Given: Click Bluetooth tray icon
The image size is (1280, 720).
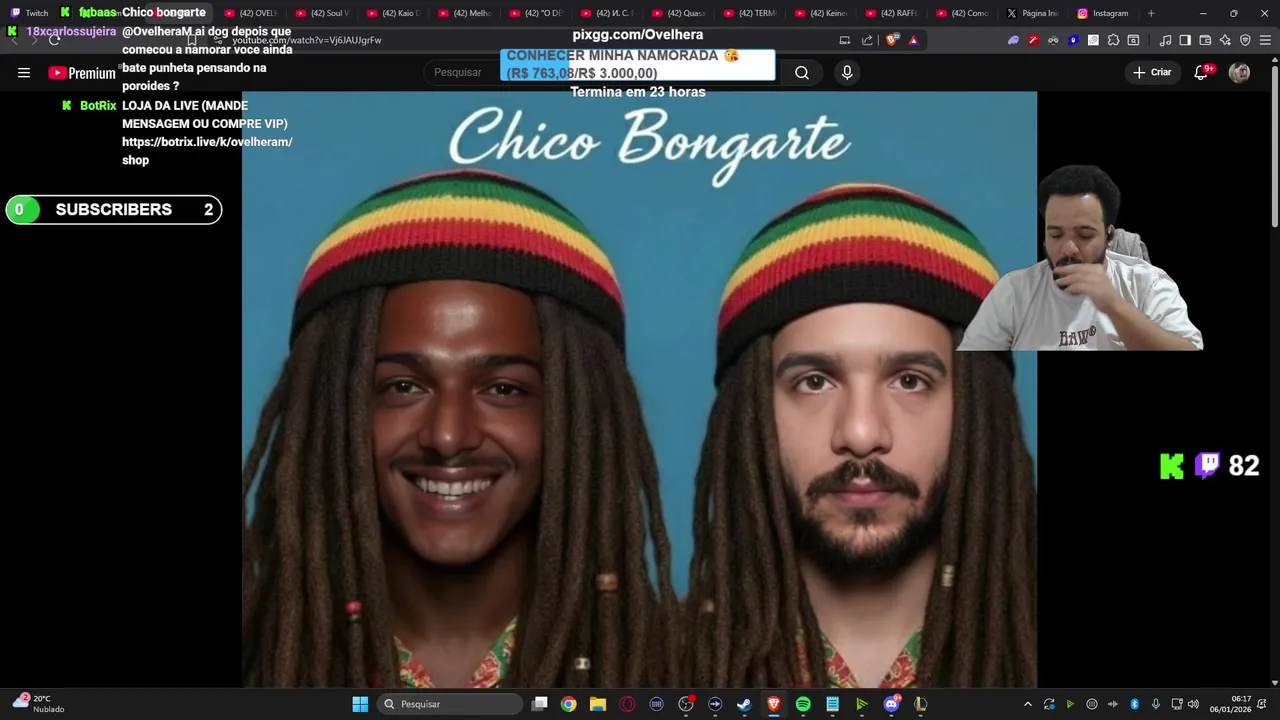Looking at the screenshot, I should click(1134, 704).
